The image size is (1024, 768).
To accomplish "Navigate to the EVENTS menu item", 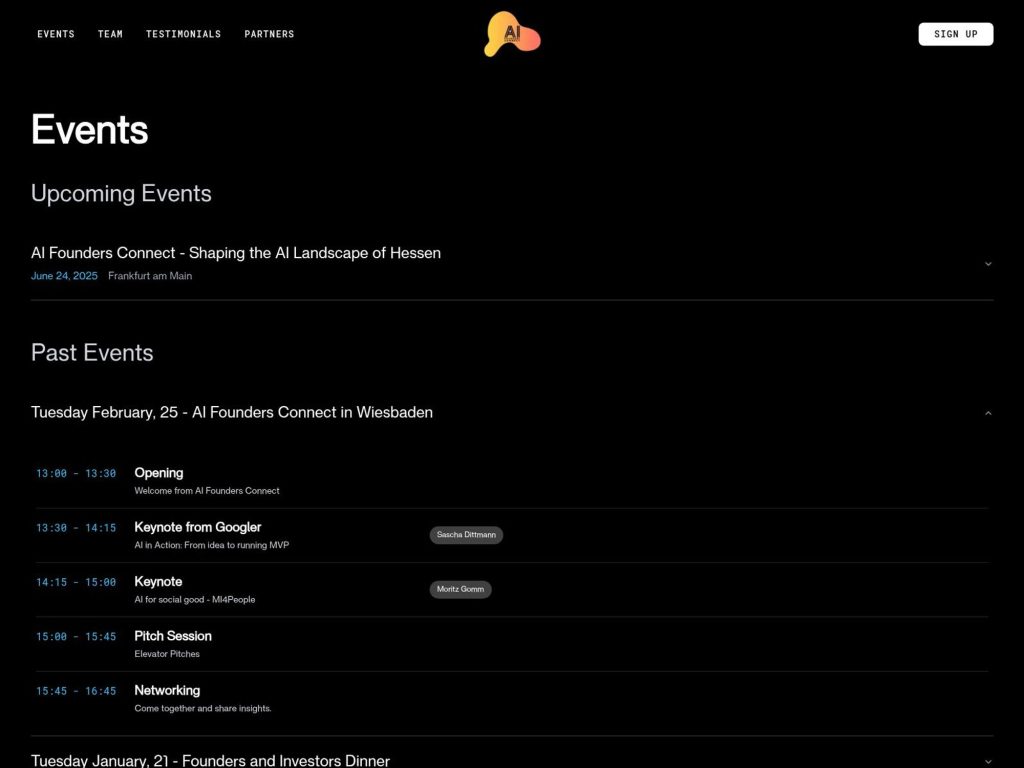I will click(56, 34).
